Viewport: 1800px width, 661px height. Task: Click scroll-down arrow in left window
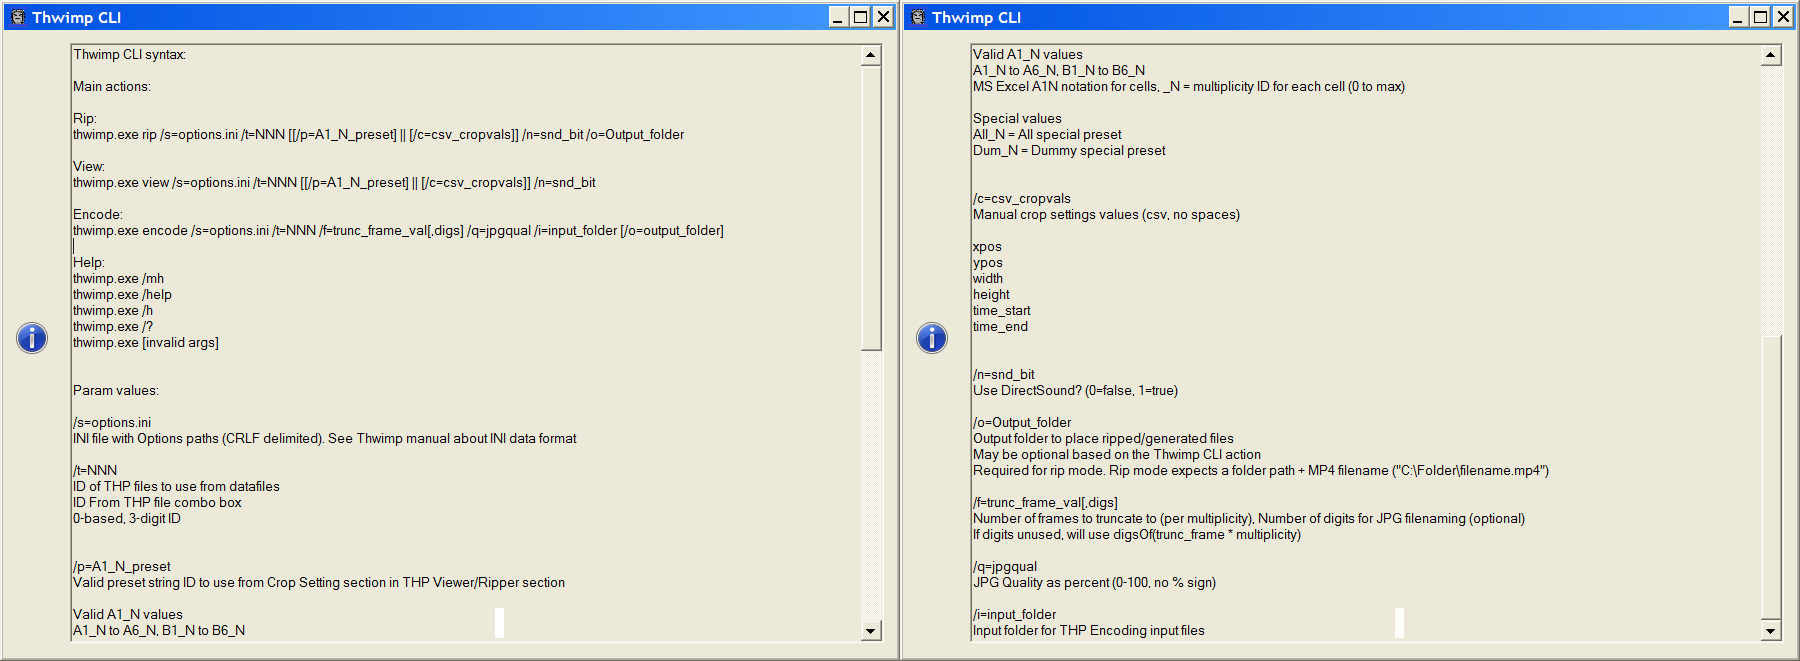(871, 630)
